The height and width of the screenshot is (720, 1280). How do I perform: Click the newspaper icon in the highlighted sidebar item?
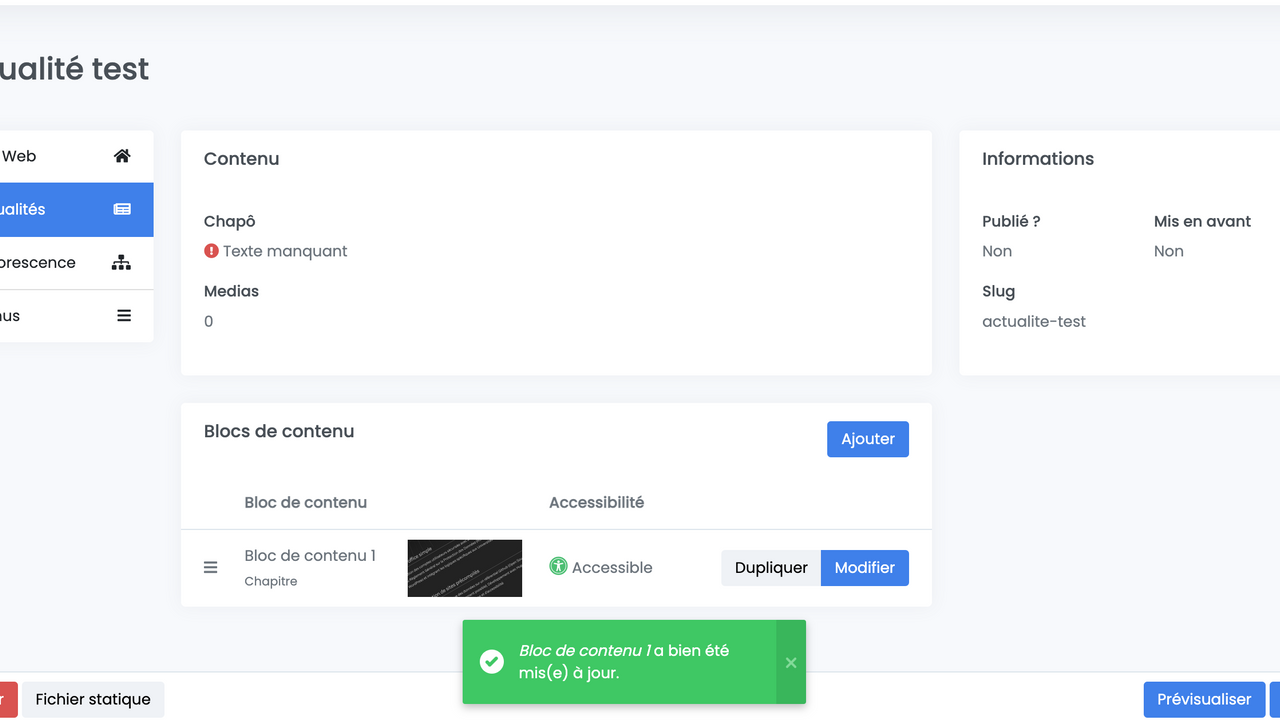[122, 209]
